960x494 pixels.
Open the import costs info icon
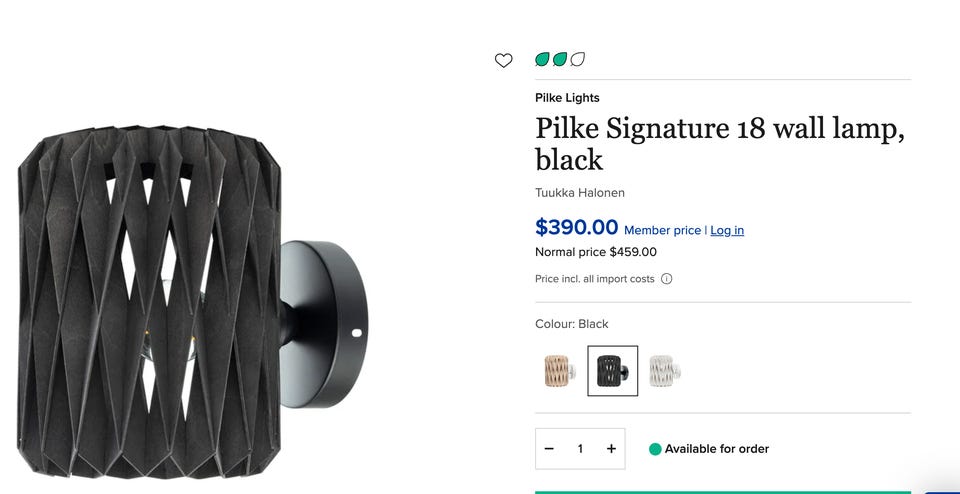click(x=667, y=279)
